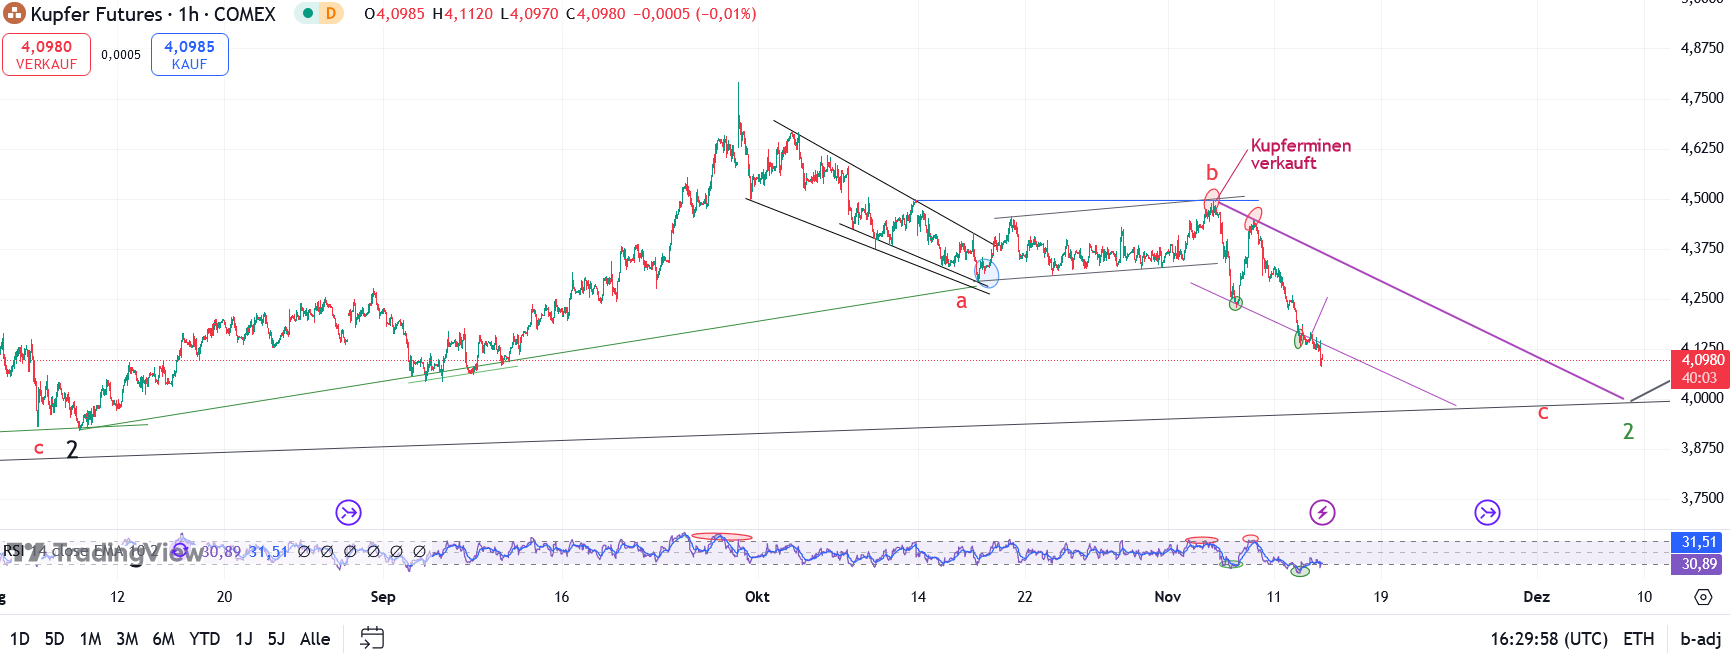Open the purple lightning event marker icon
Viewport: 1730px width, 658px height.
pos(1322,513)
